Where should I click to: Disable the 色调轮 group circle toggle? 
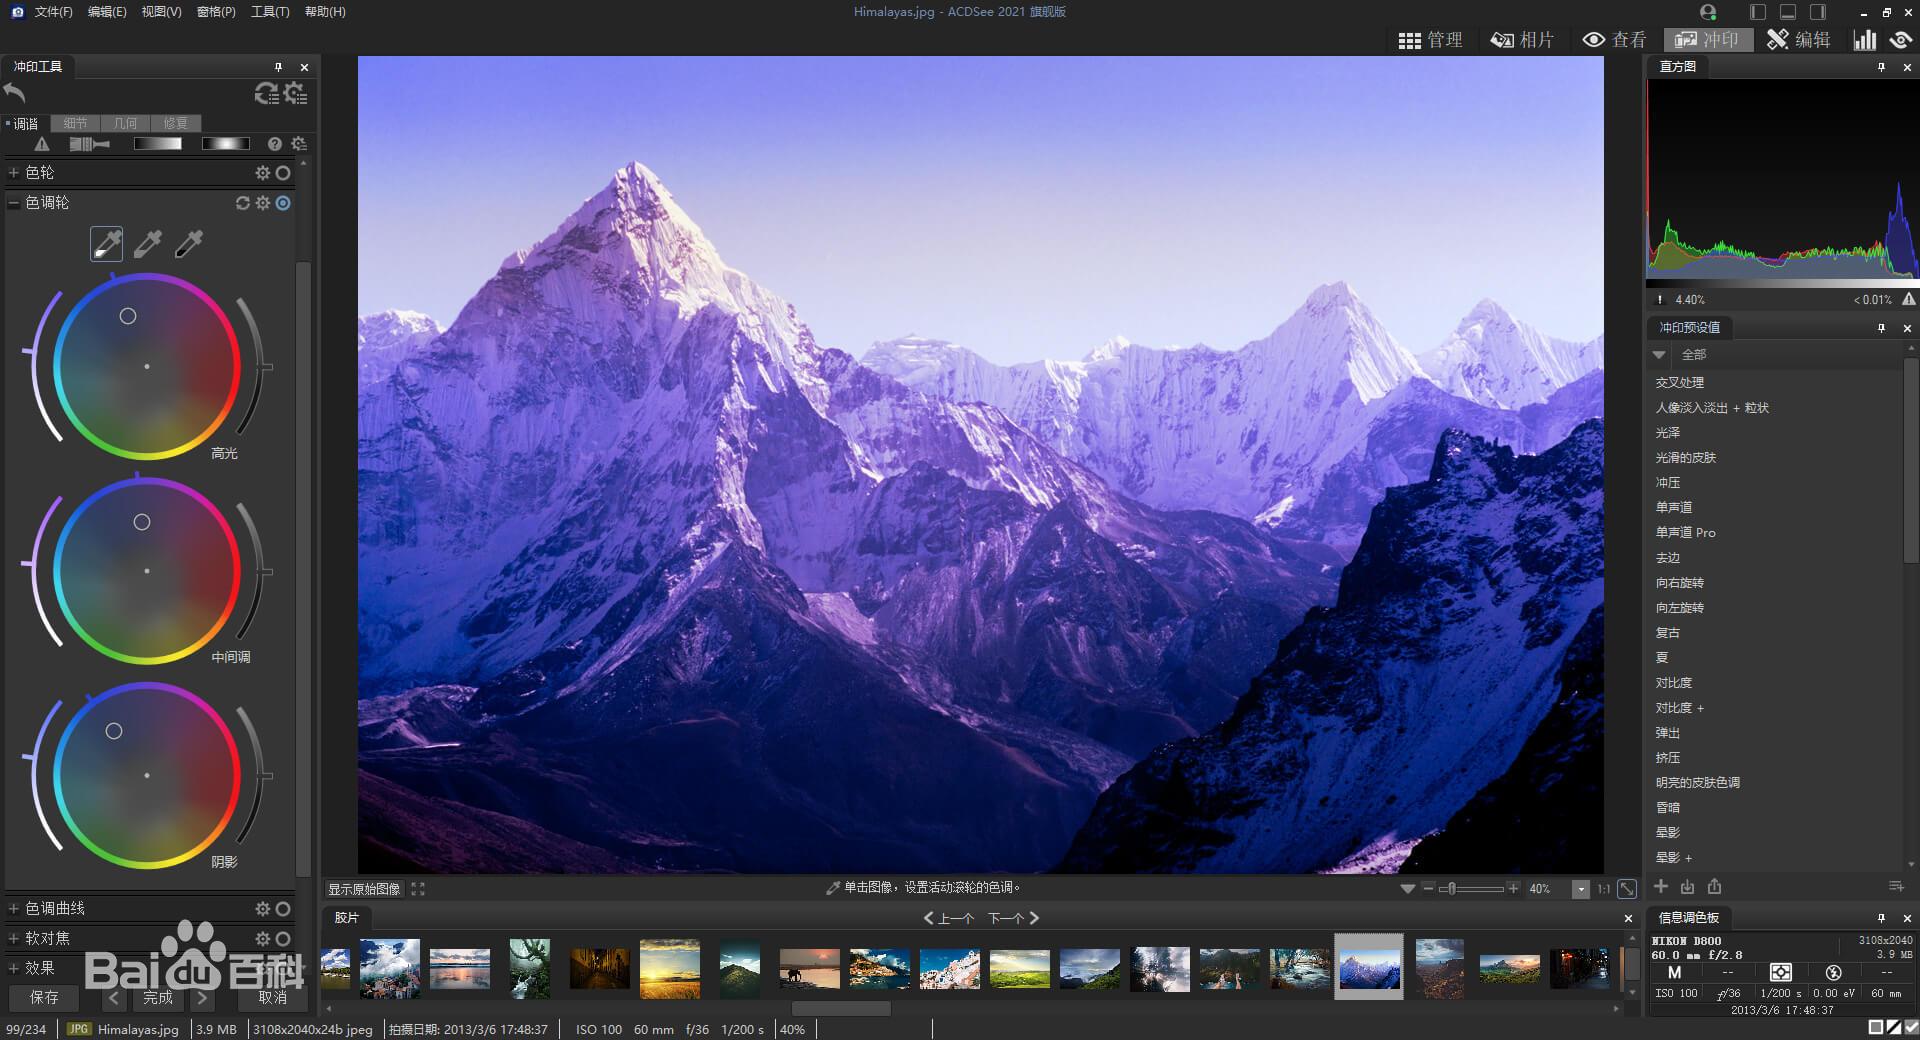[x=283, y=203]
